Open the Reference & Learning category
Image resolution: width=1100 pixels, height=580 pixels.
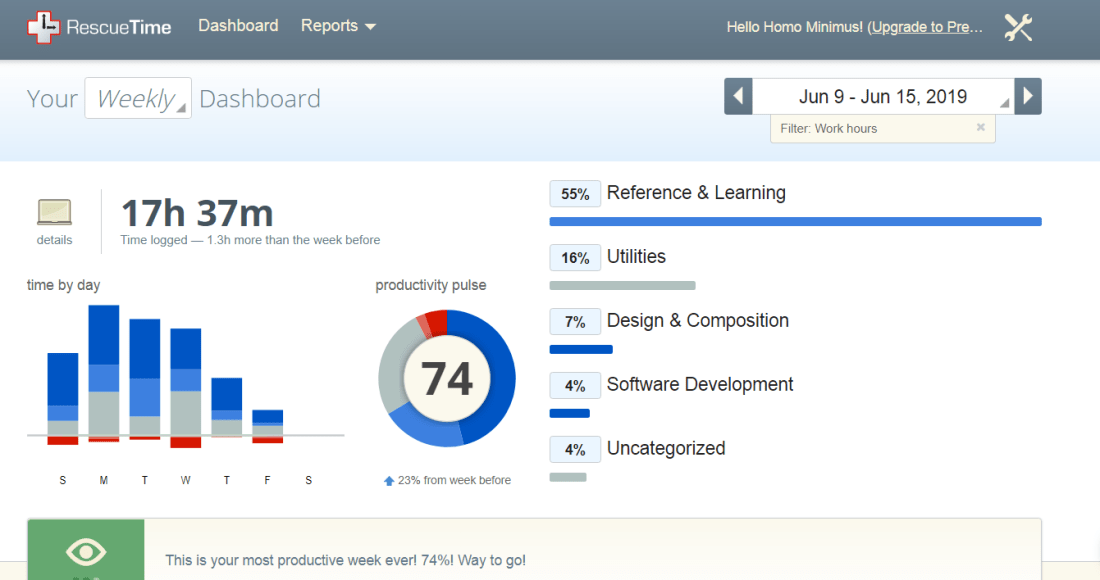pyautogui.click(x=696, y=193)
